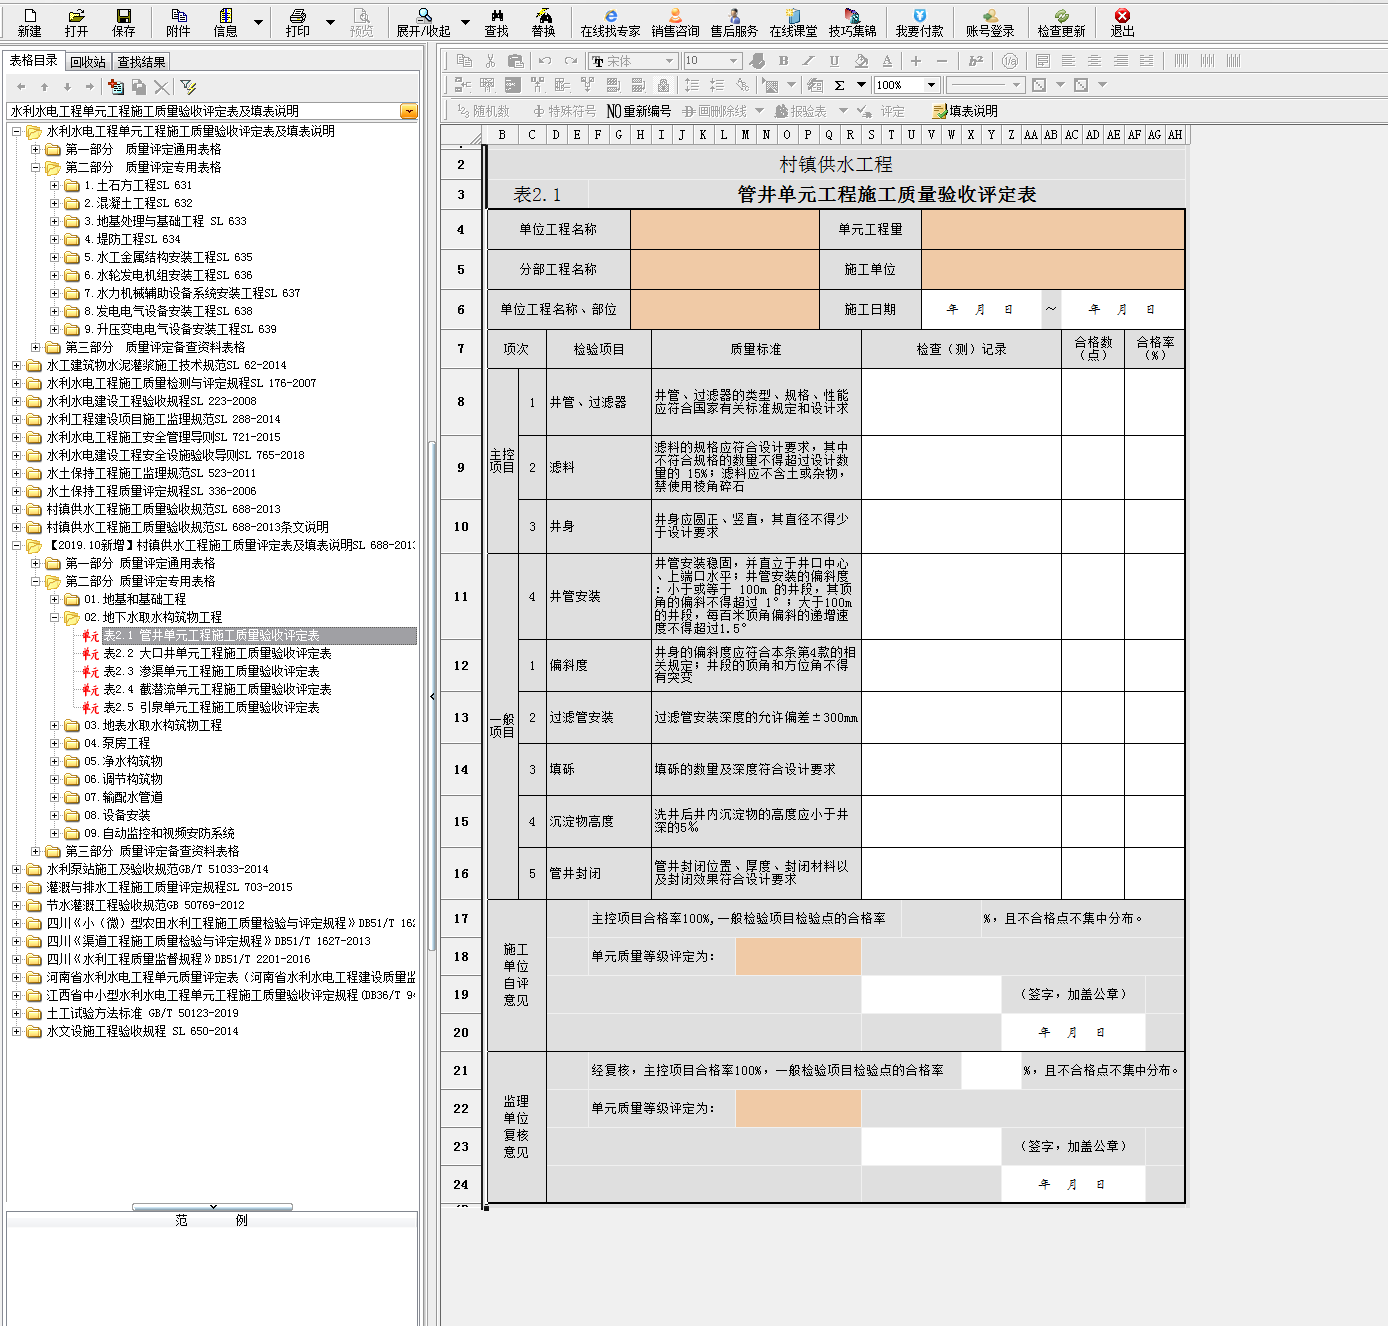Open 技巧集锦 tips collection
The height and width of the screenshot is (1326, 1388).
852,22
